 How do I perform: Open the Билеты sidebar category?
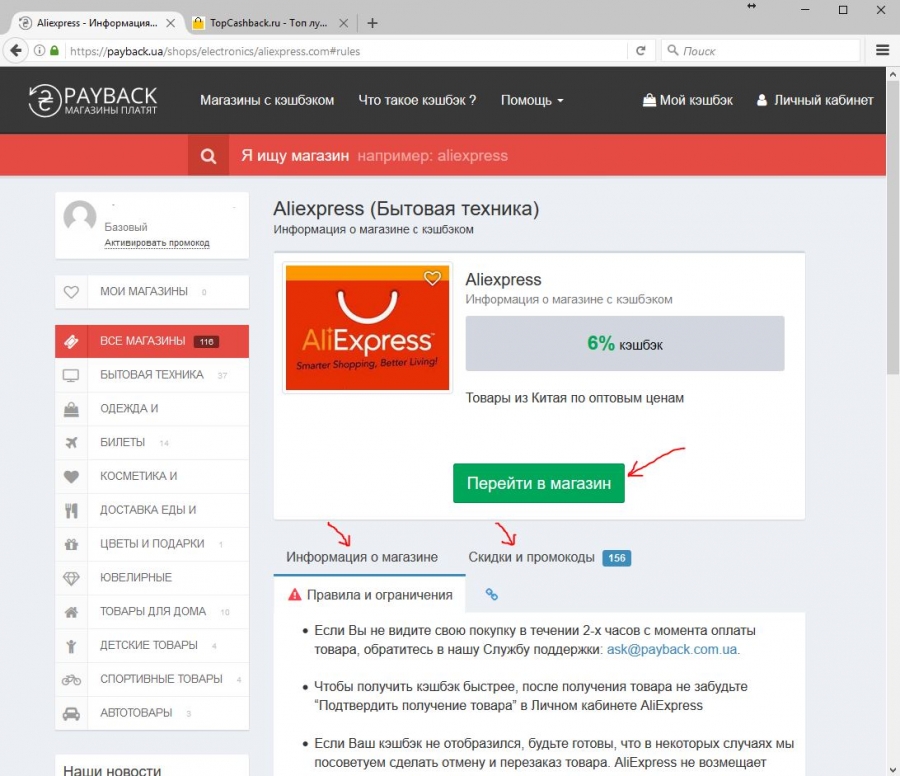(x=152, y=443)
